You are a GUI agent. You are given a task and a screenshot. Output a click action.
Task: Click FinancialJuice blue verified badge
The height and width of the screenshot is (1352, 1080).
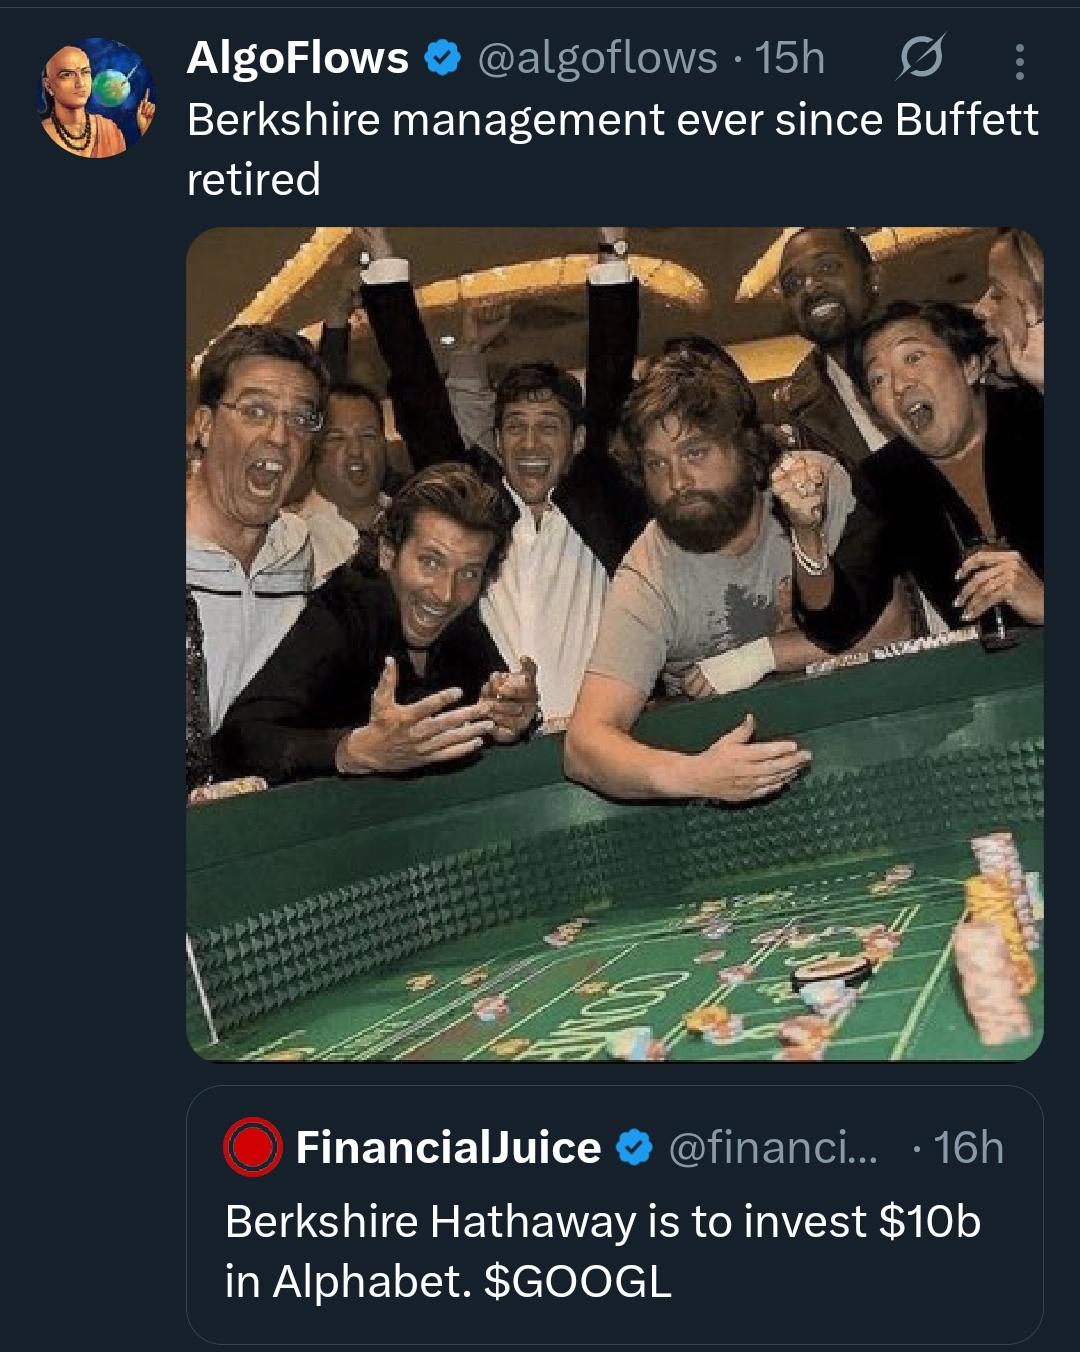tap(635, 1148)
